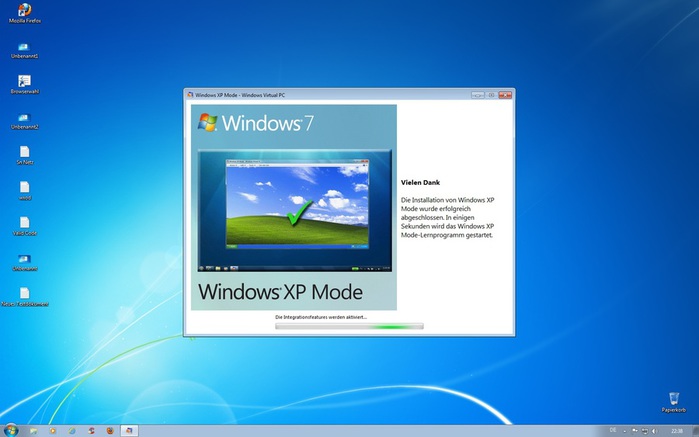Launch Internet Explorer from taskbar
The width and height of the screenshot is (699, 437).
pyautogui.click(x=72, y=431)
